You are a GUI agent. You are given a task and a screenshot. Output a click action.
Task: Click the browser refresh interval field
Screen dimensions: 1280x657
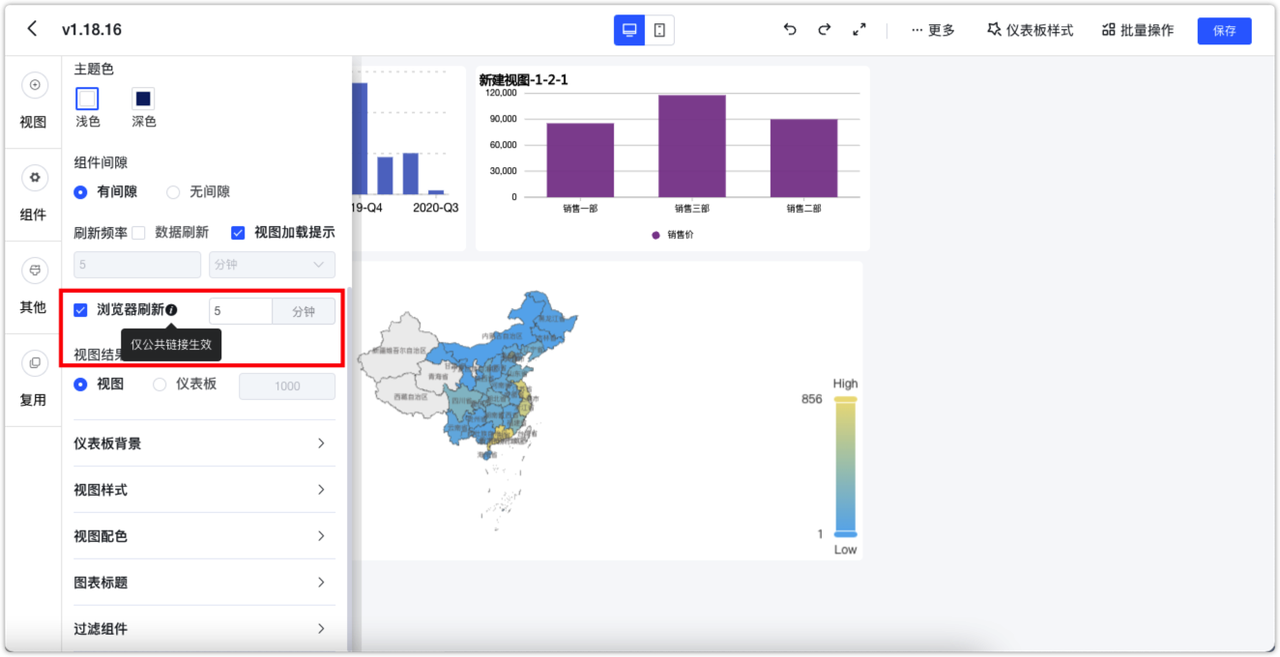[241, 311]
